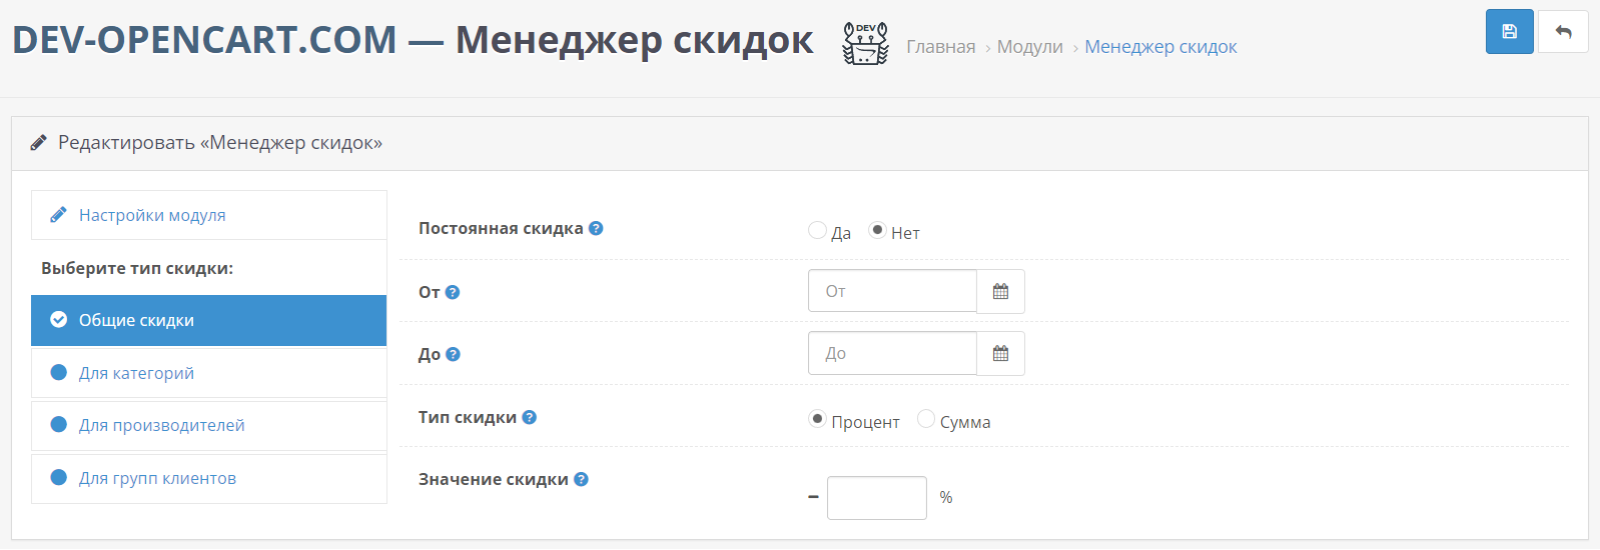Click help icon next to До label
This screenshot has width=1600, height=550.
(453, 354)
